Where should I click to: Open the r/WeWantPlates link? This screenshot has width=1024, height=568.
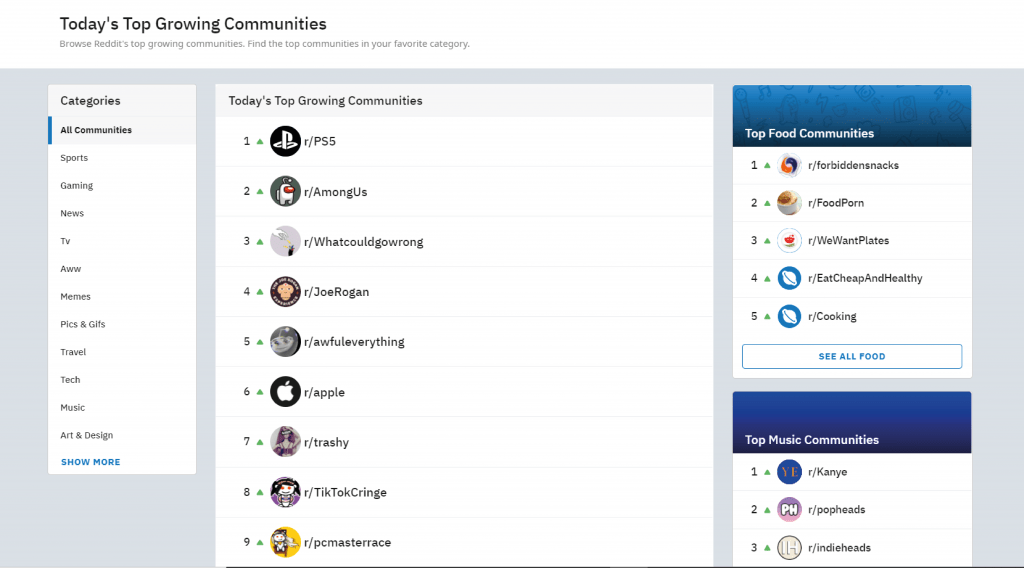click(x=848, y=241)
